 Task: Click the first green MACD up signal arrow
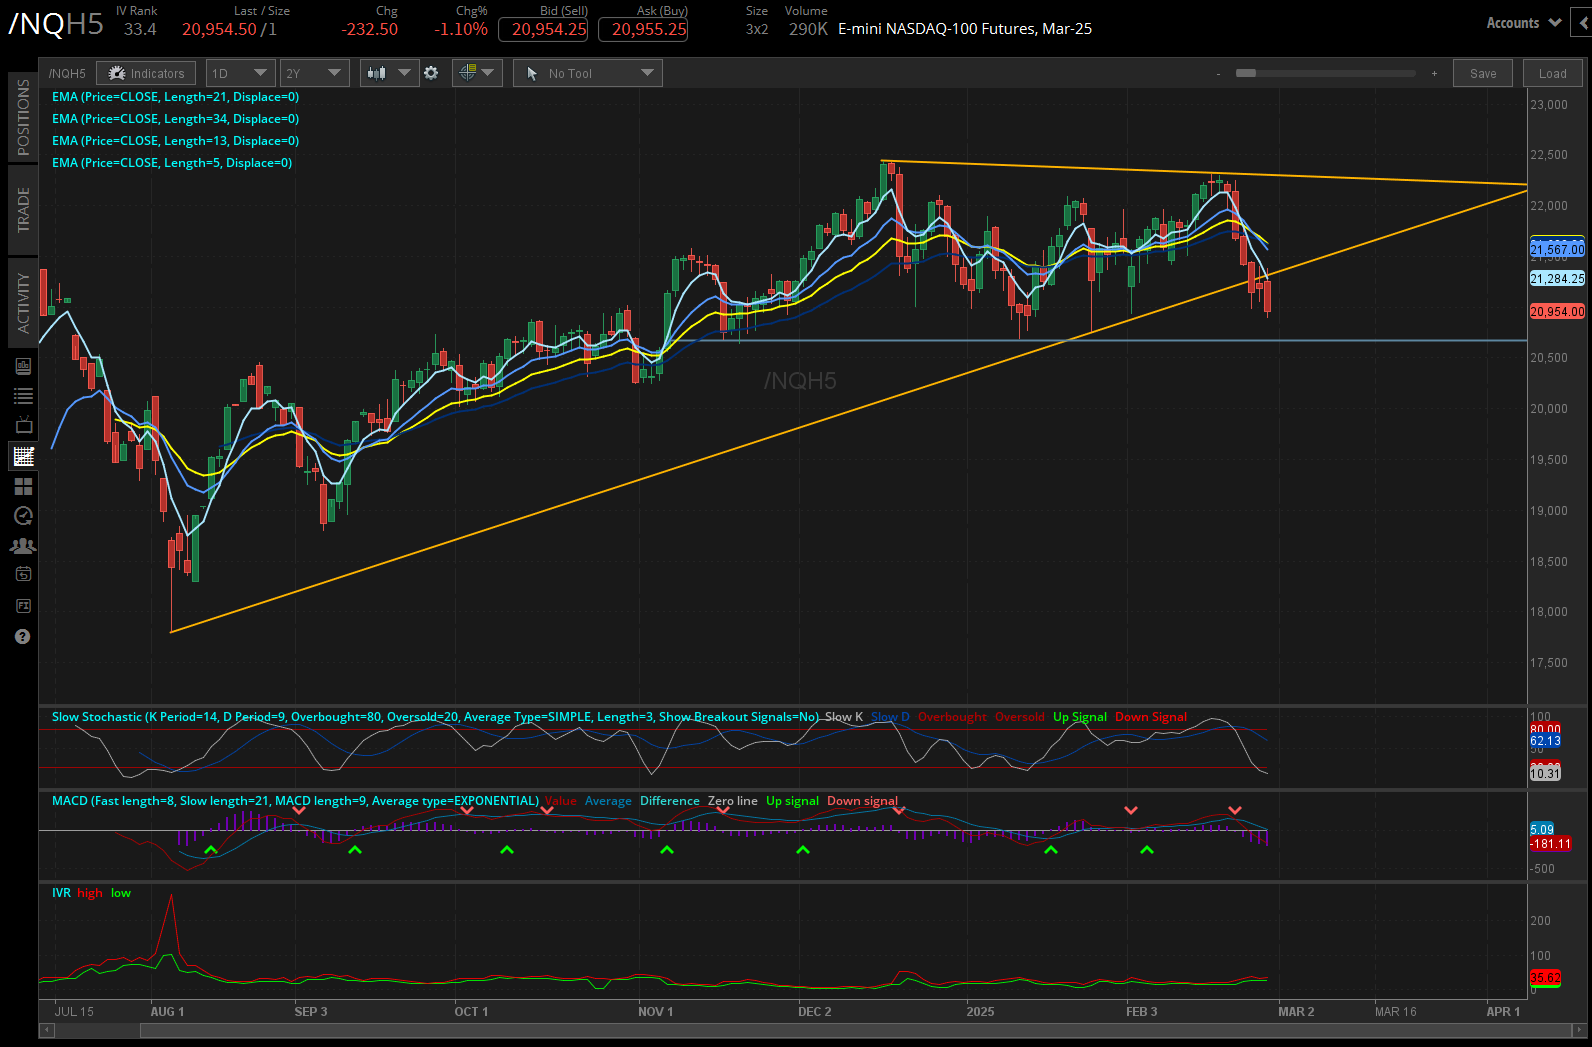210,850
